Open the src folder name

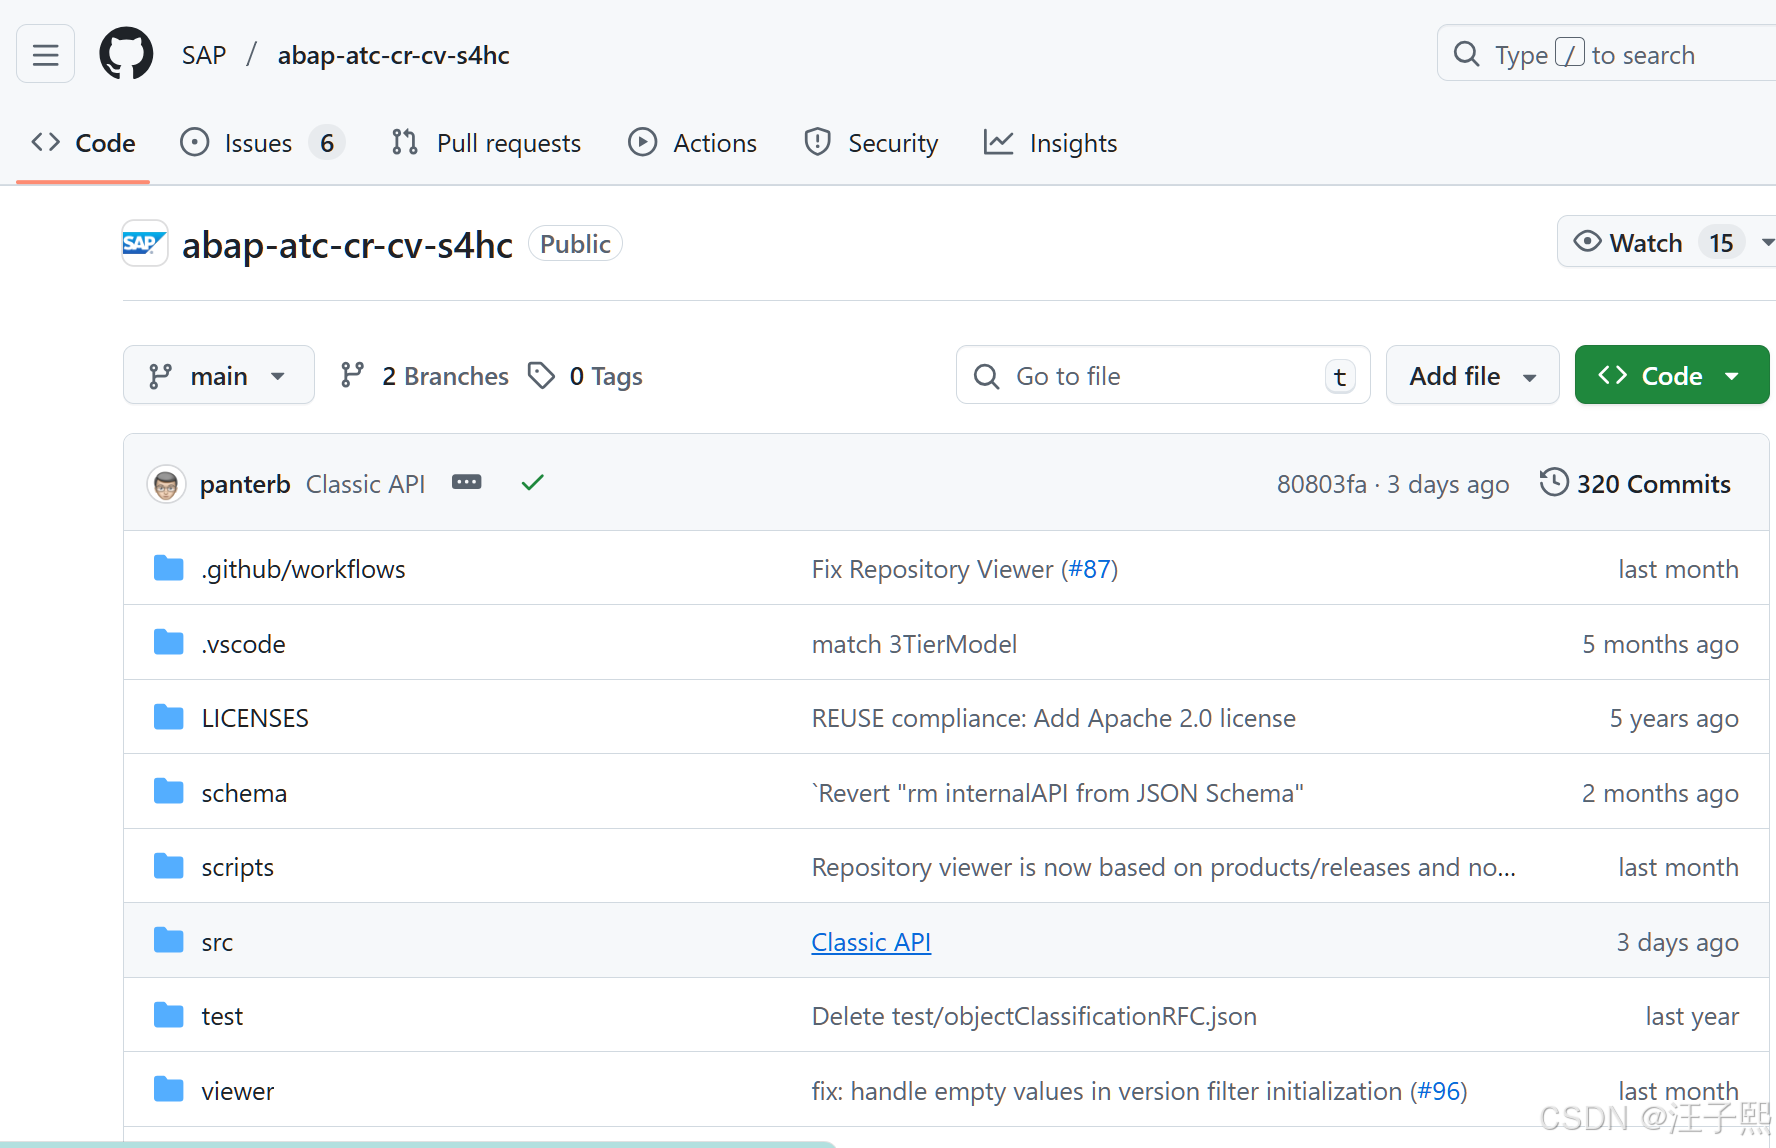point(217,942)
